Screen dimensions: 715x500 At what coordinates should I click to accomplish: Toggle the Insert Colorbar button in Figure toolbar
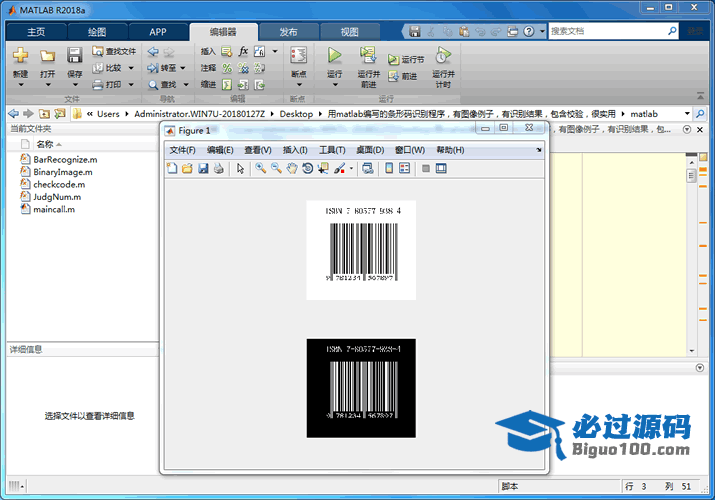coord(389,169)
